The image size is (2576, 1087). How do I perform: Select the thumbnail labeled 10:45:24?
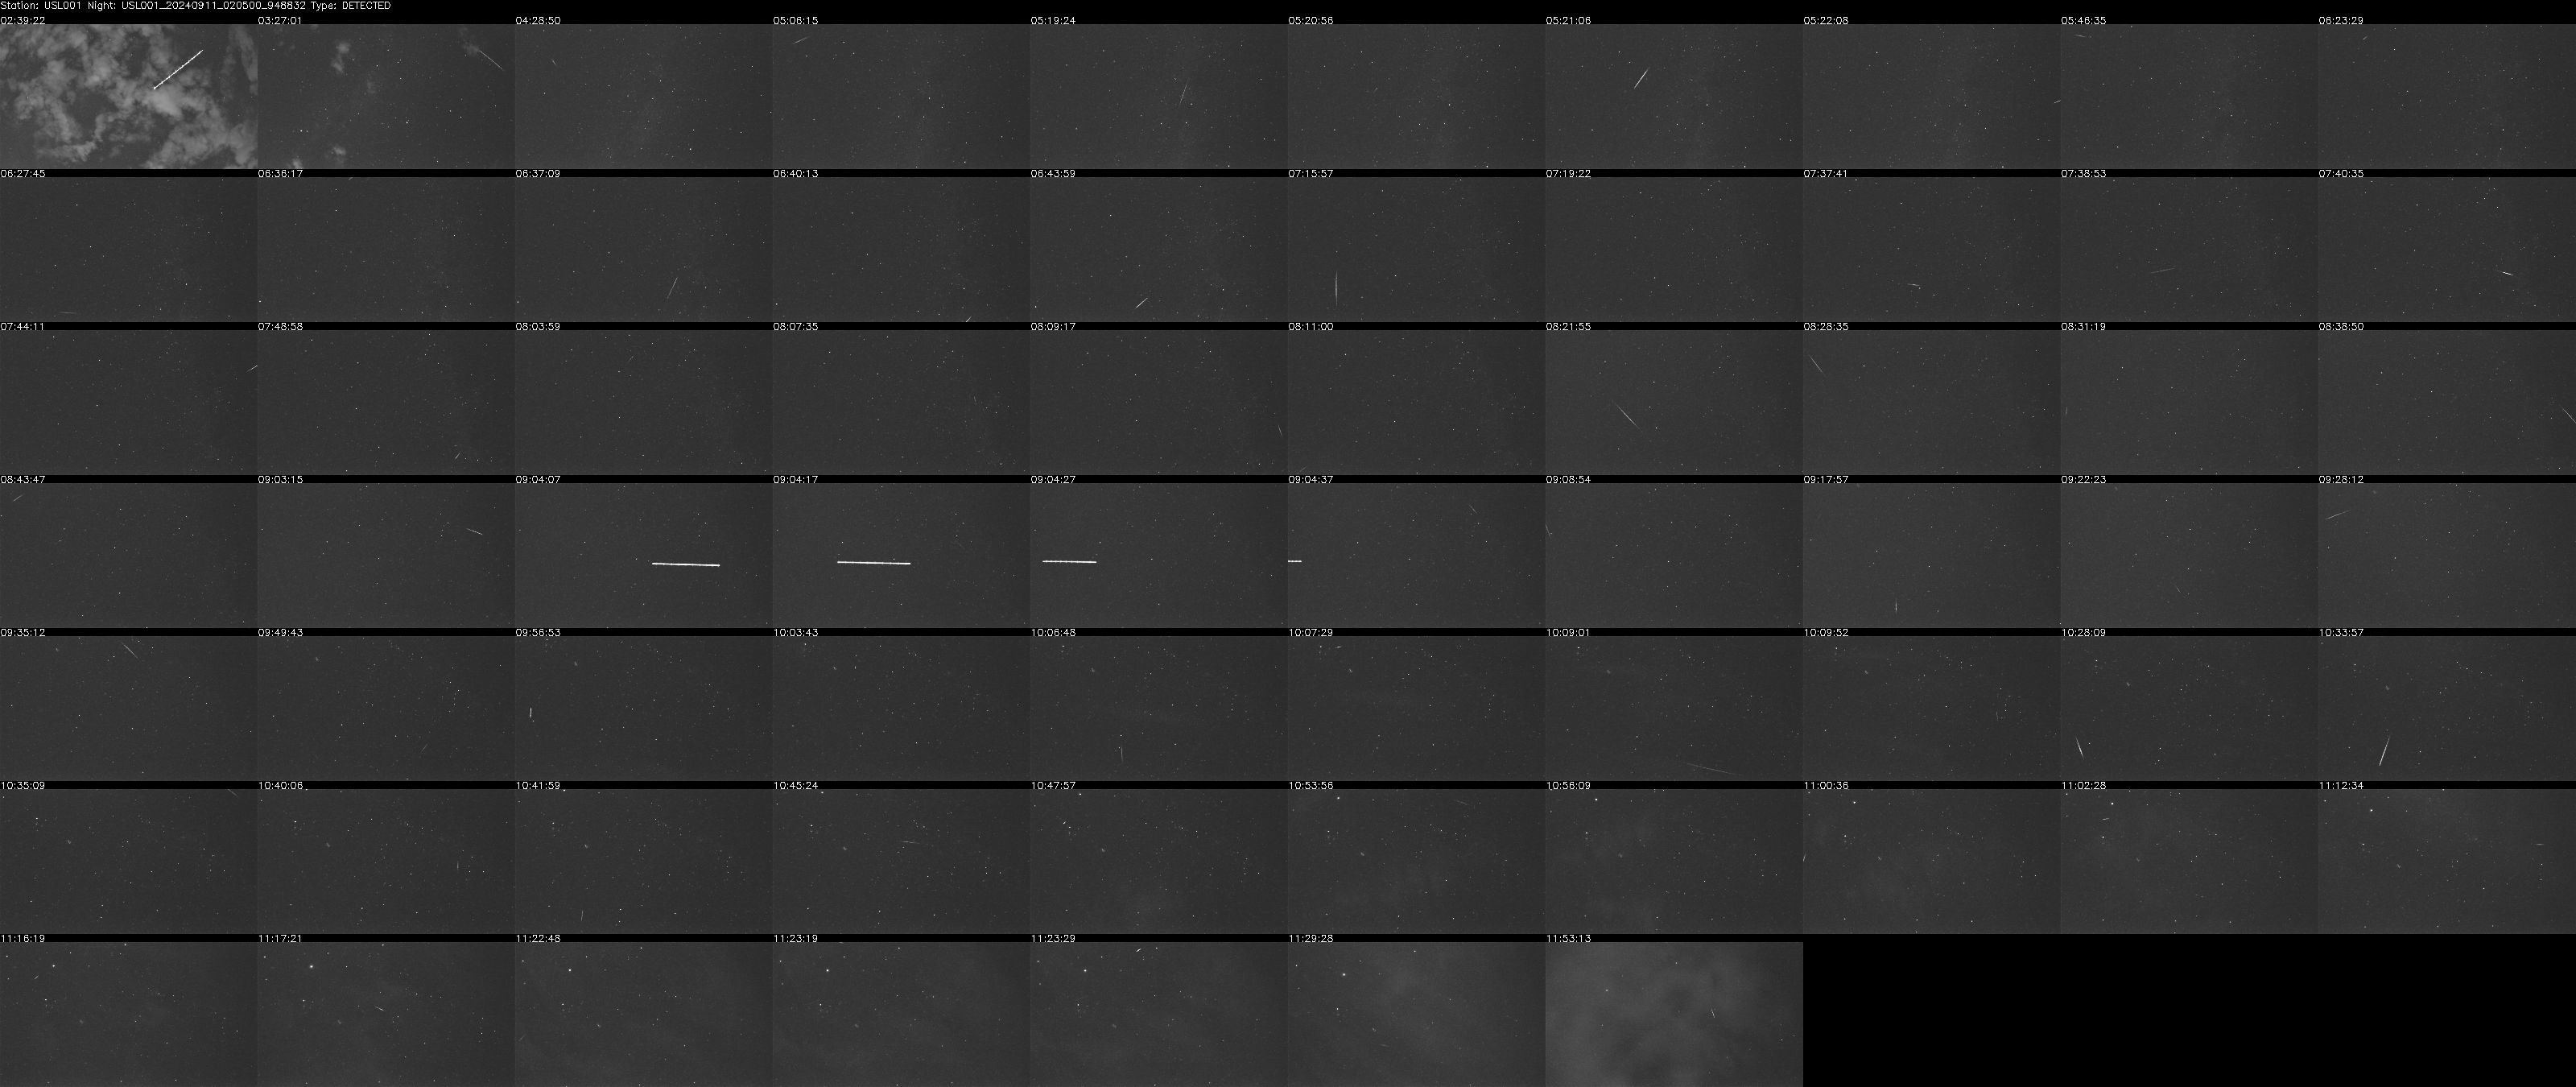[x=901, y=861]
